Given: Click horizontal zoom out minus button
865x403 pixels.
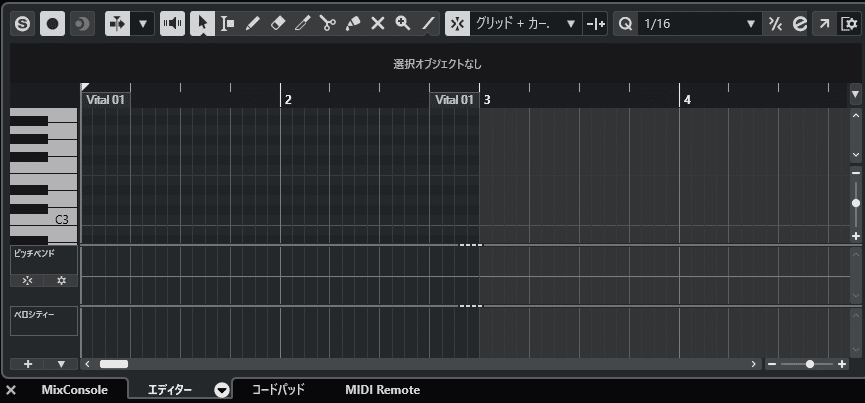Looking at the screenshot, I should click(772, 364).
